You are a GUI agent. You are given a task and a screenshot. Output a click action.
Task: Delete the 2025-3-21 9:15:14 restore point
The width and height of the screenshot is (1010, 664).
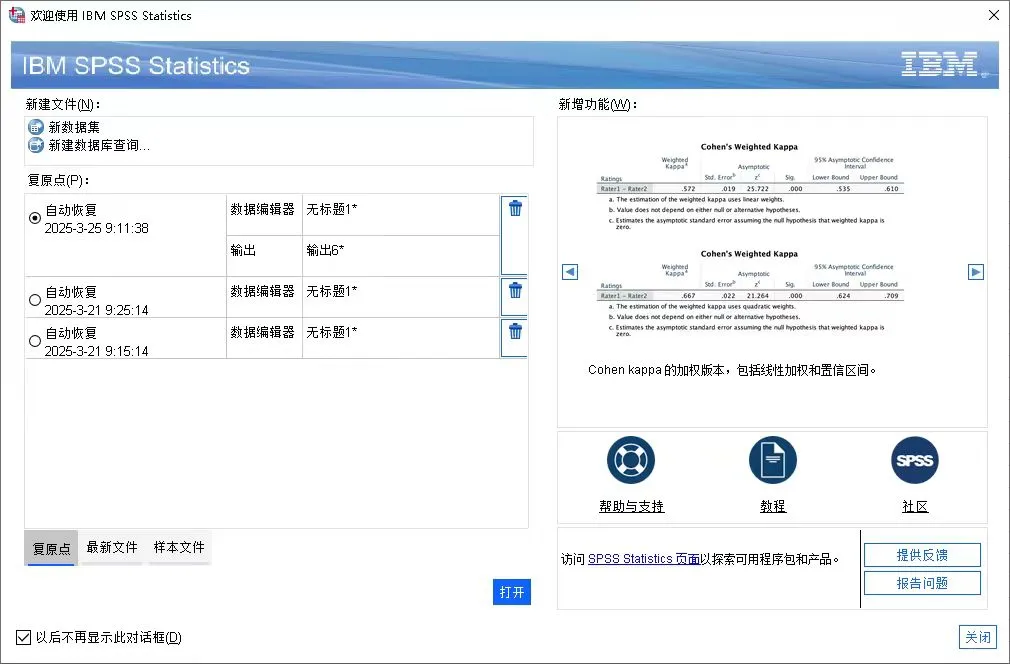pos(515,332)
